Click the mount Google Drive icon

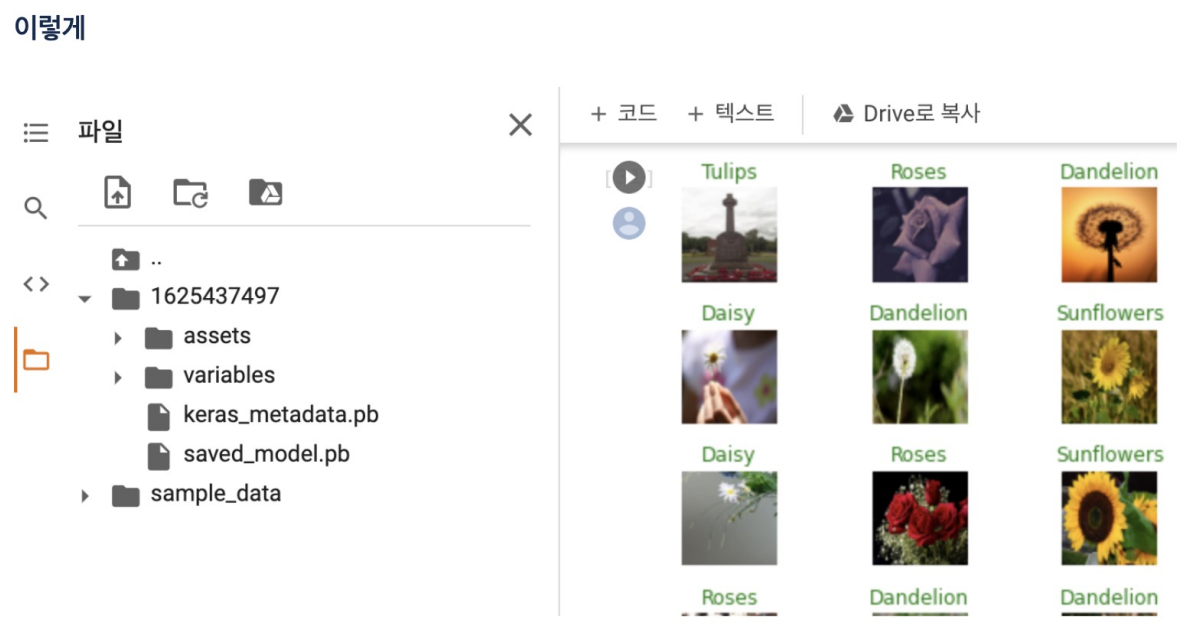[x=266, y=193]
